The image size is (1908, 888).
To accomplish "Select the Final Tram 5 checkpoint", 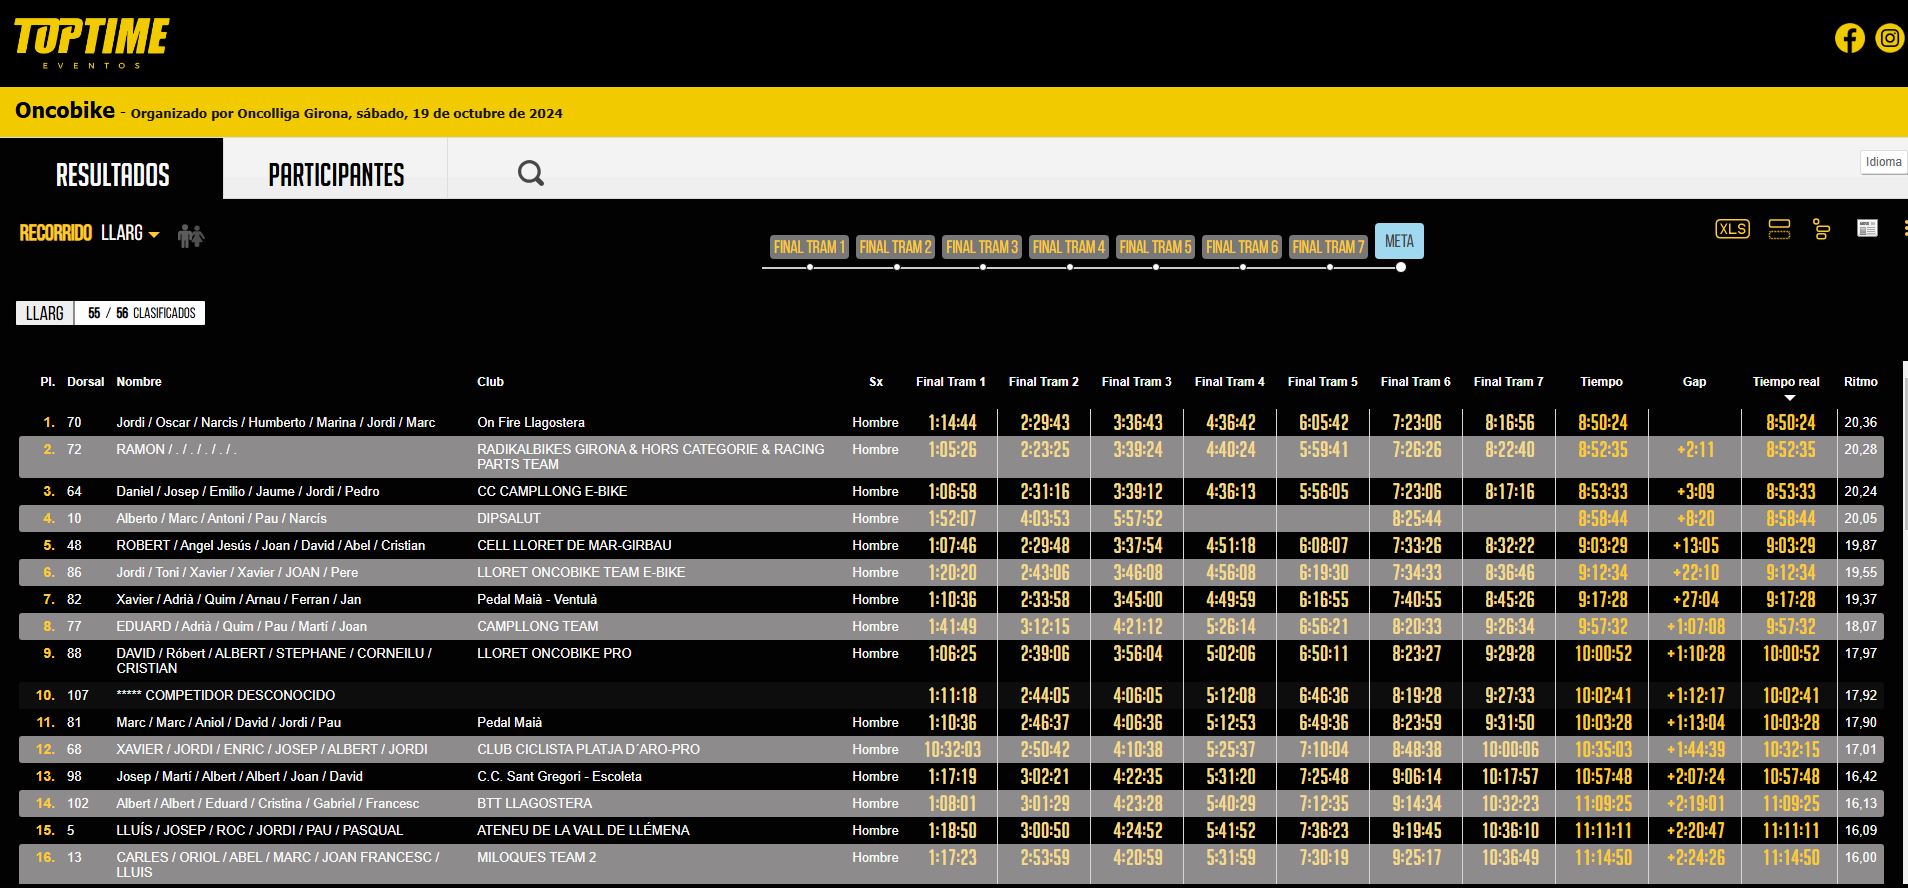I will [1155, 247].
